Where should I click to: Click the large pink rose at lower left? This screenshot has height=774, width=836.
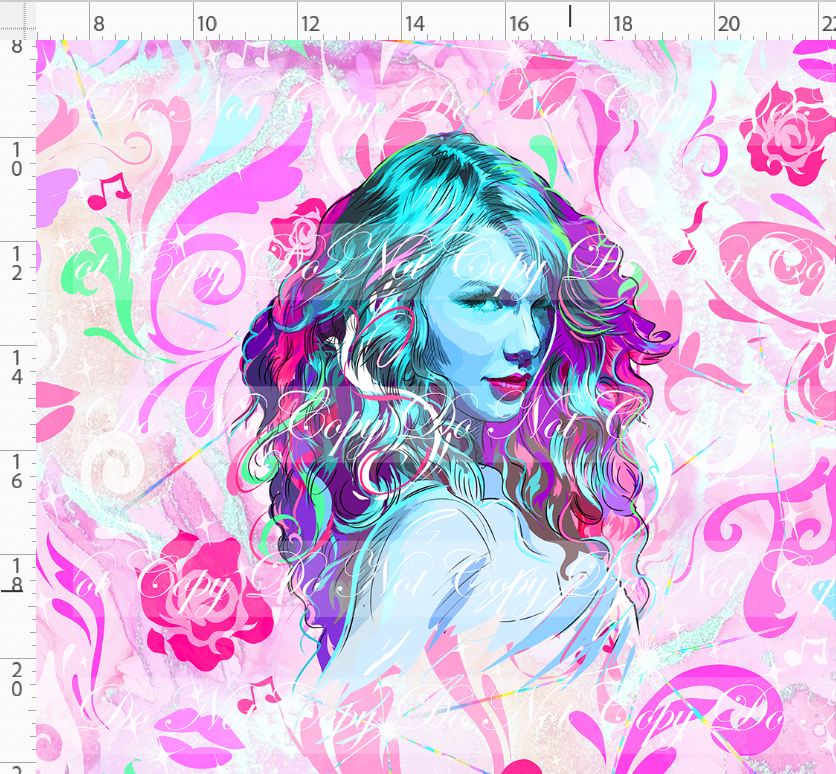205,600
